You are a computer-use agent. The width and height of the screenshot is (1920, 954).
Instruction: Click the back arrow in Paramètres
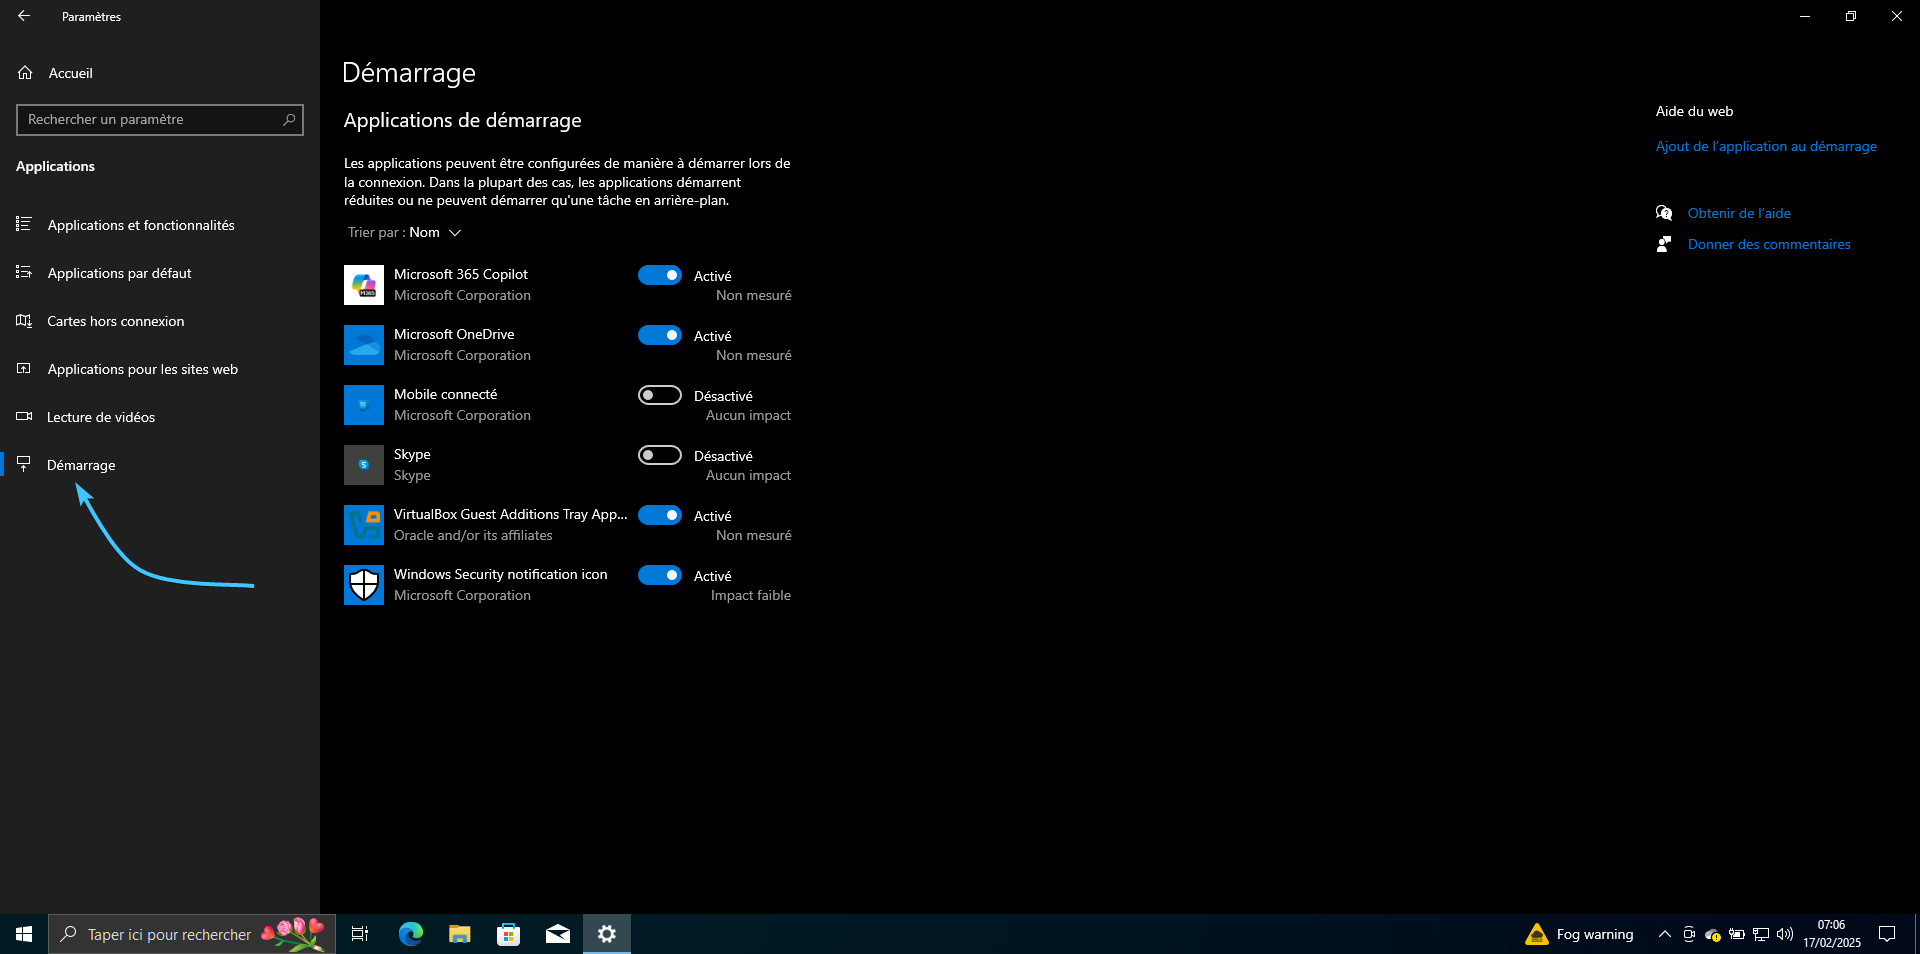[x=24, y=16]
